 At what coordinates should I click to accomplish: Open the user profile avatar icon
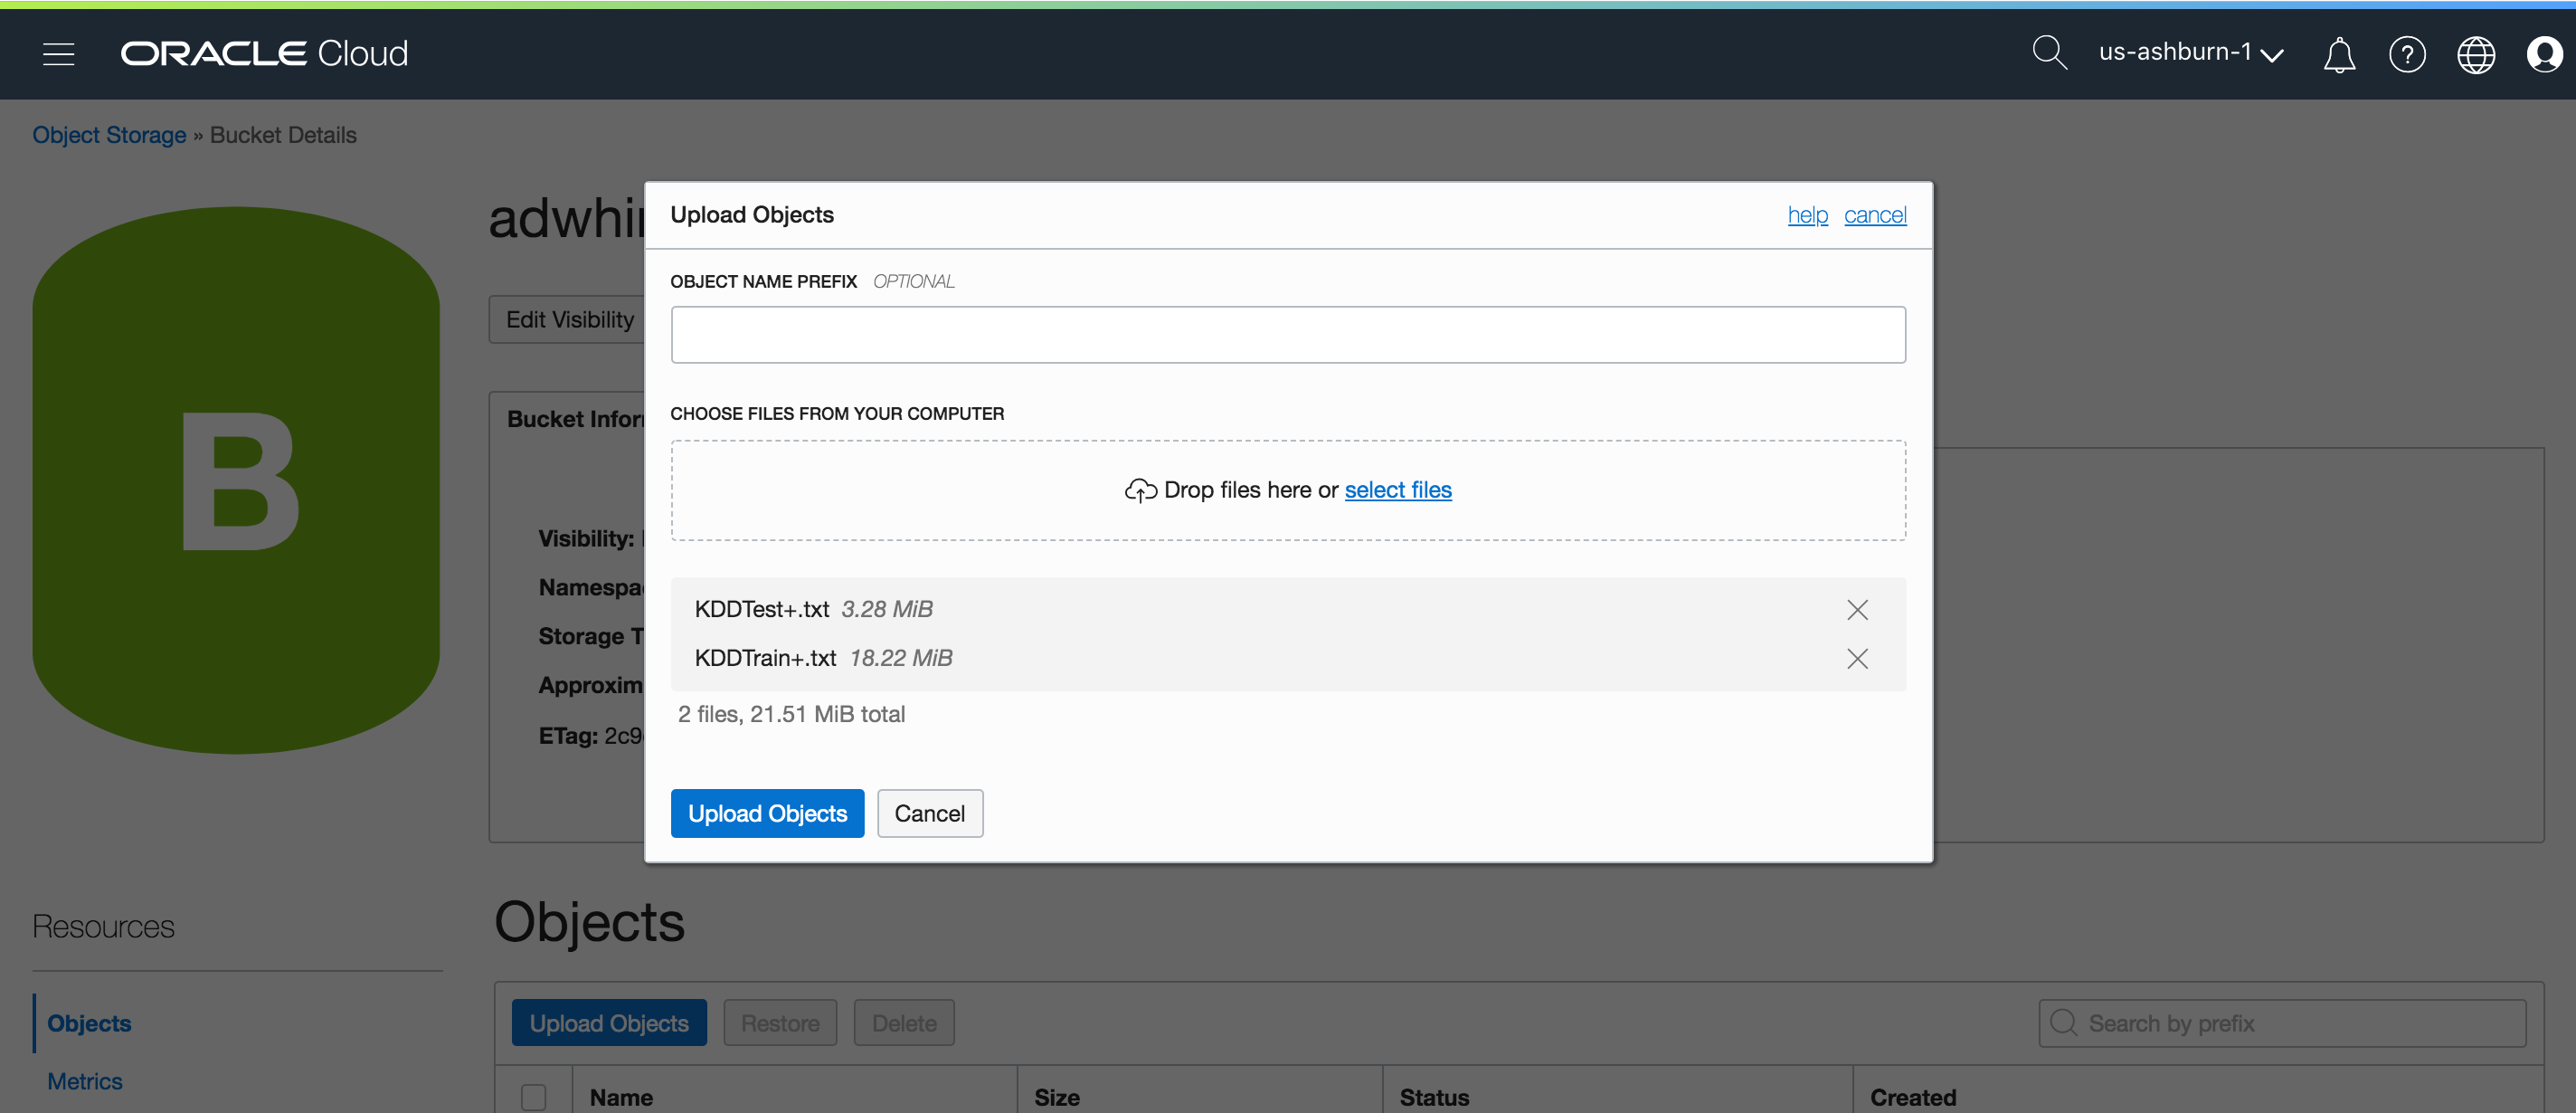tap(2543, 54)
